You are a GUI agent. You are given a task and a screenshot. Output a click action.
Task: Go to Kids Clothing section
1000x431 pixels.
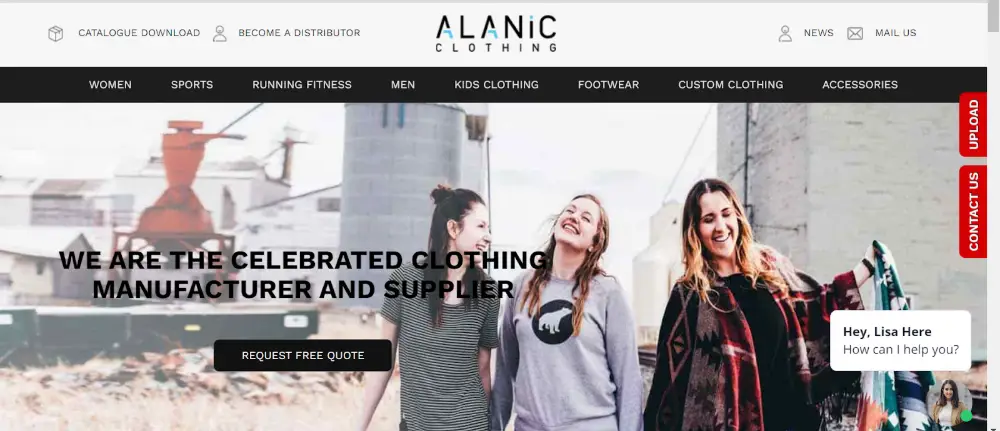496,85
